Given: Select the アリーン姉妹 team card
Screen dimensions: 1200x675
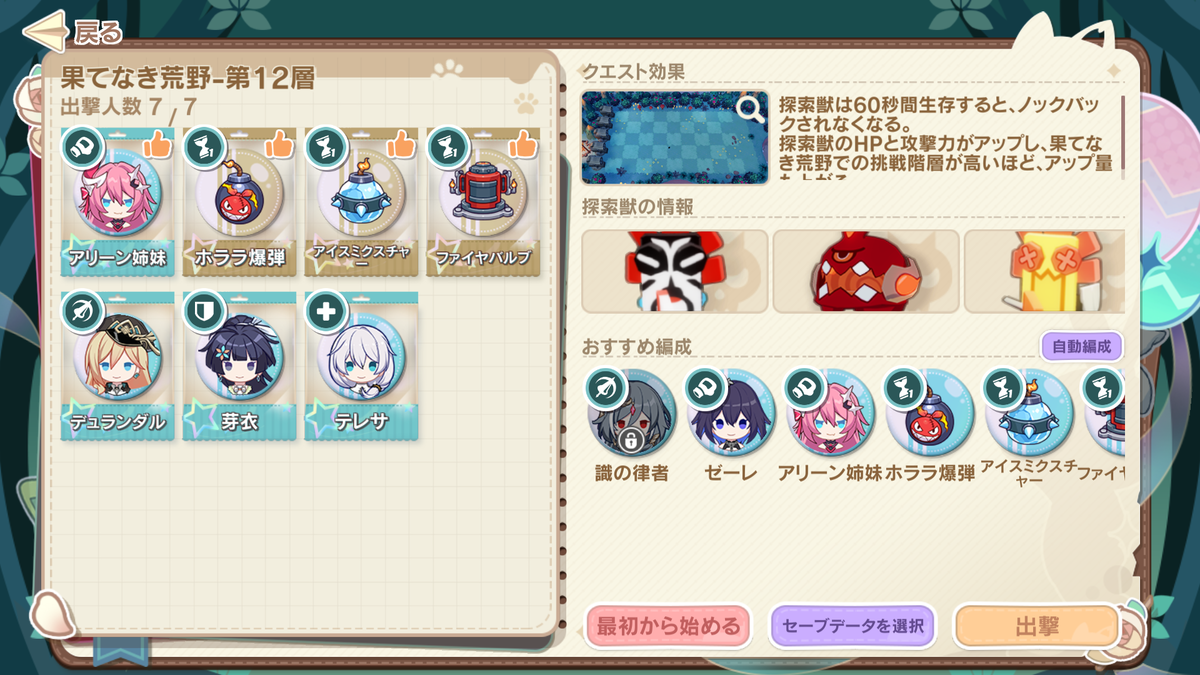Looking at the screenshot, I should (x=118, y=202).
